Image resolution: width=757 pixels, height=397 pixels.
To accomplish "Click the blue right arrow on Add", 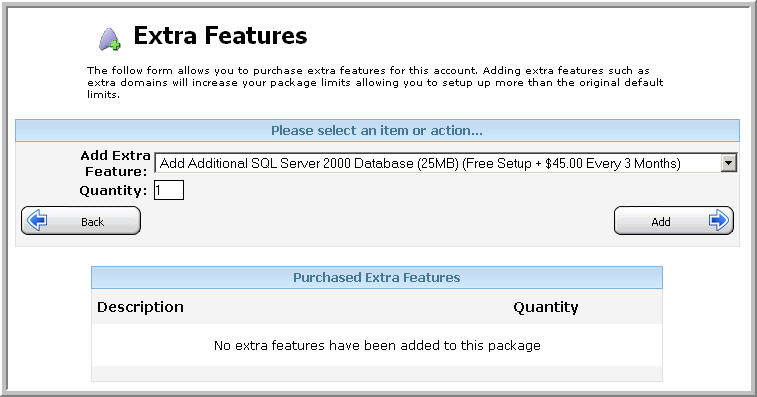I will pos(718,220).
